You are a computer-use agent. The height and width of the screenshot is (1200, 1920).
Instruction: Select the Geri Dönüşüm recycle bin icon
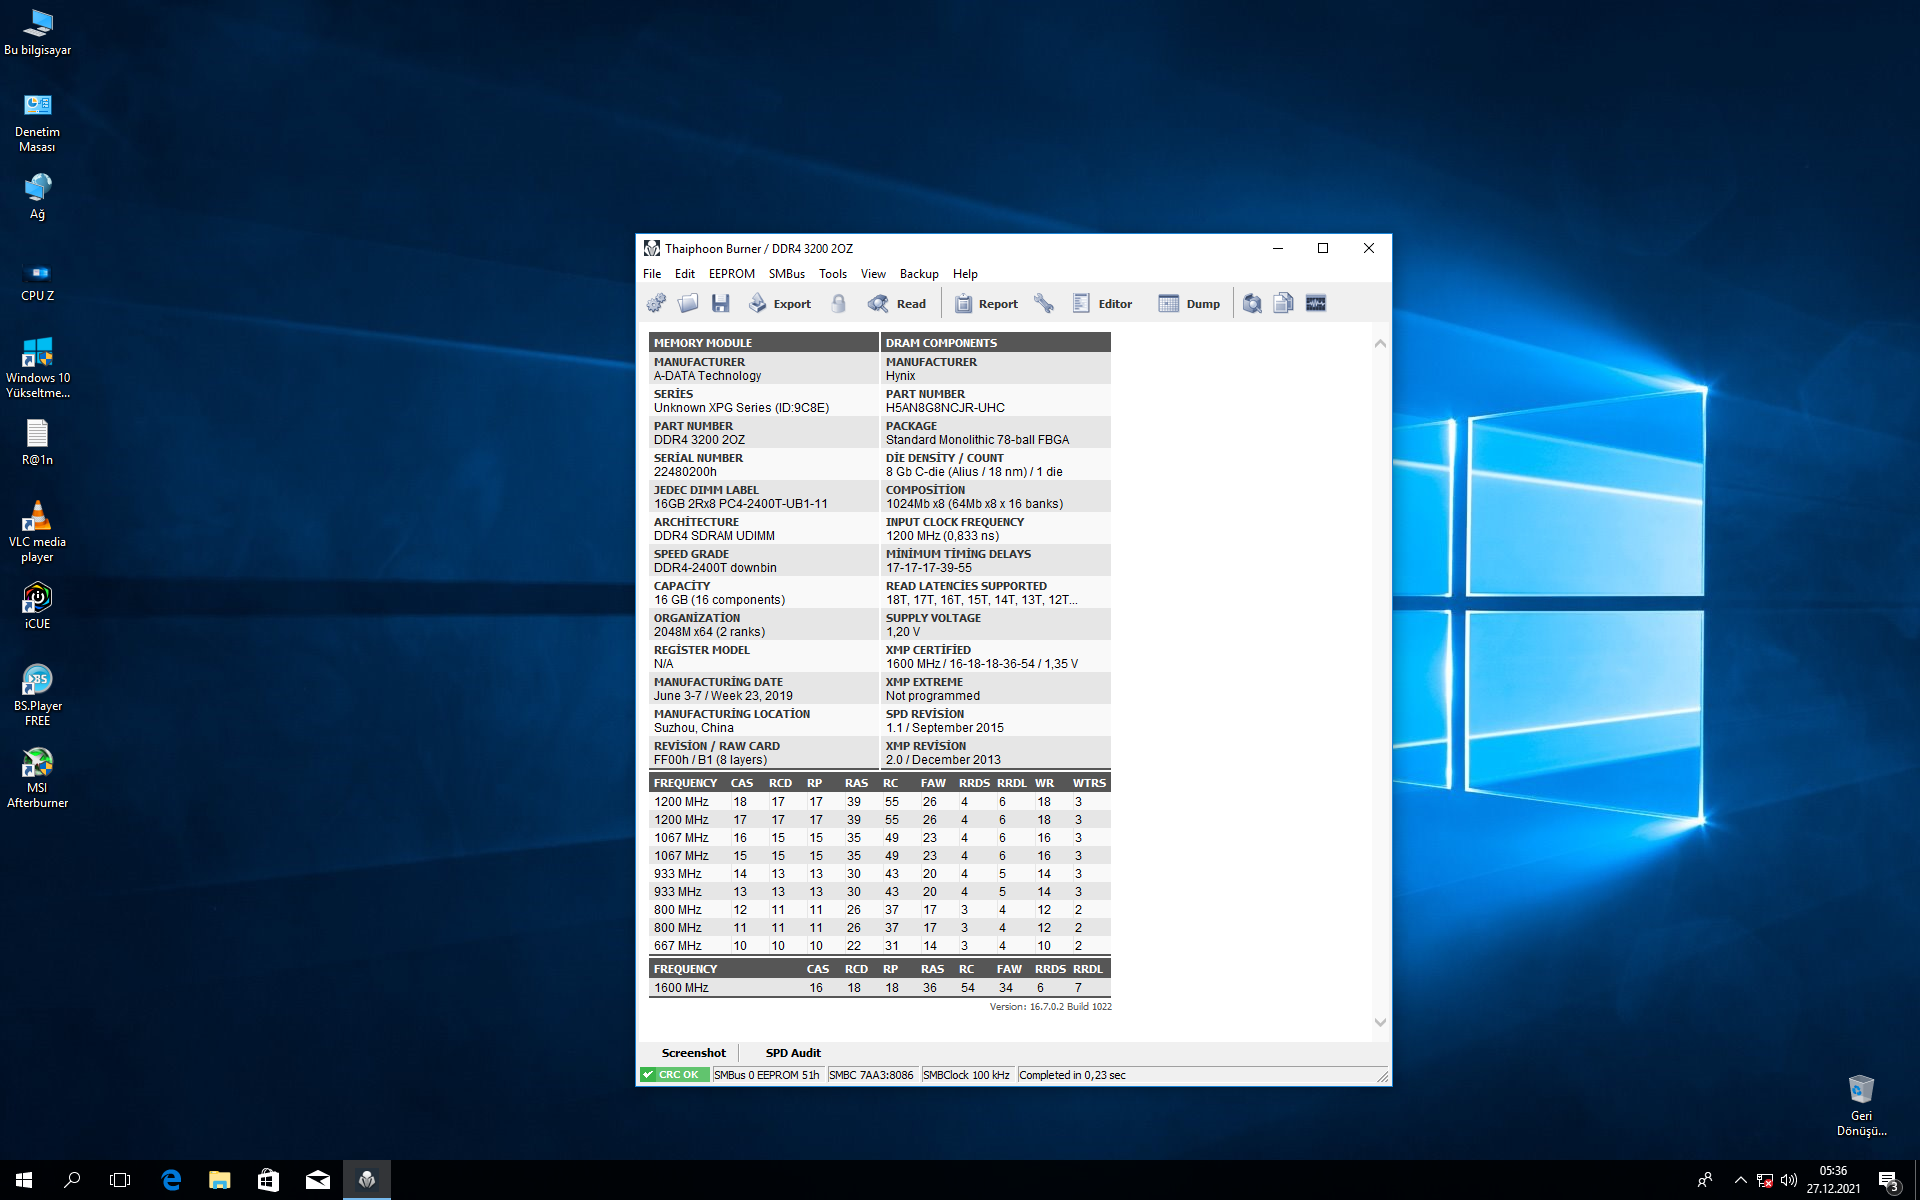[x=1861, y=1105]
